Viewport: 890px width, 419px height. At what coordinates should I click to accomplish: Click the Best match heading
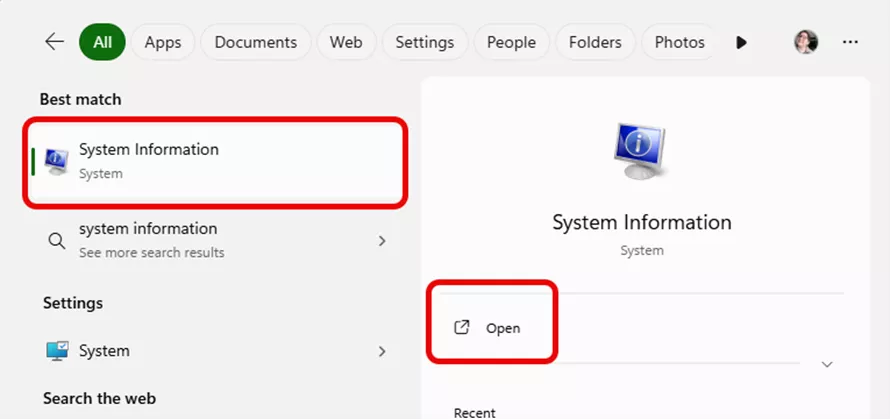[80, 99]
